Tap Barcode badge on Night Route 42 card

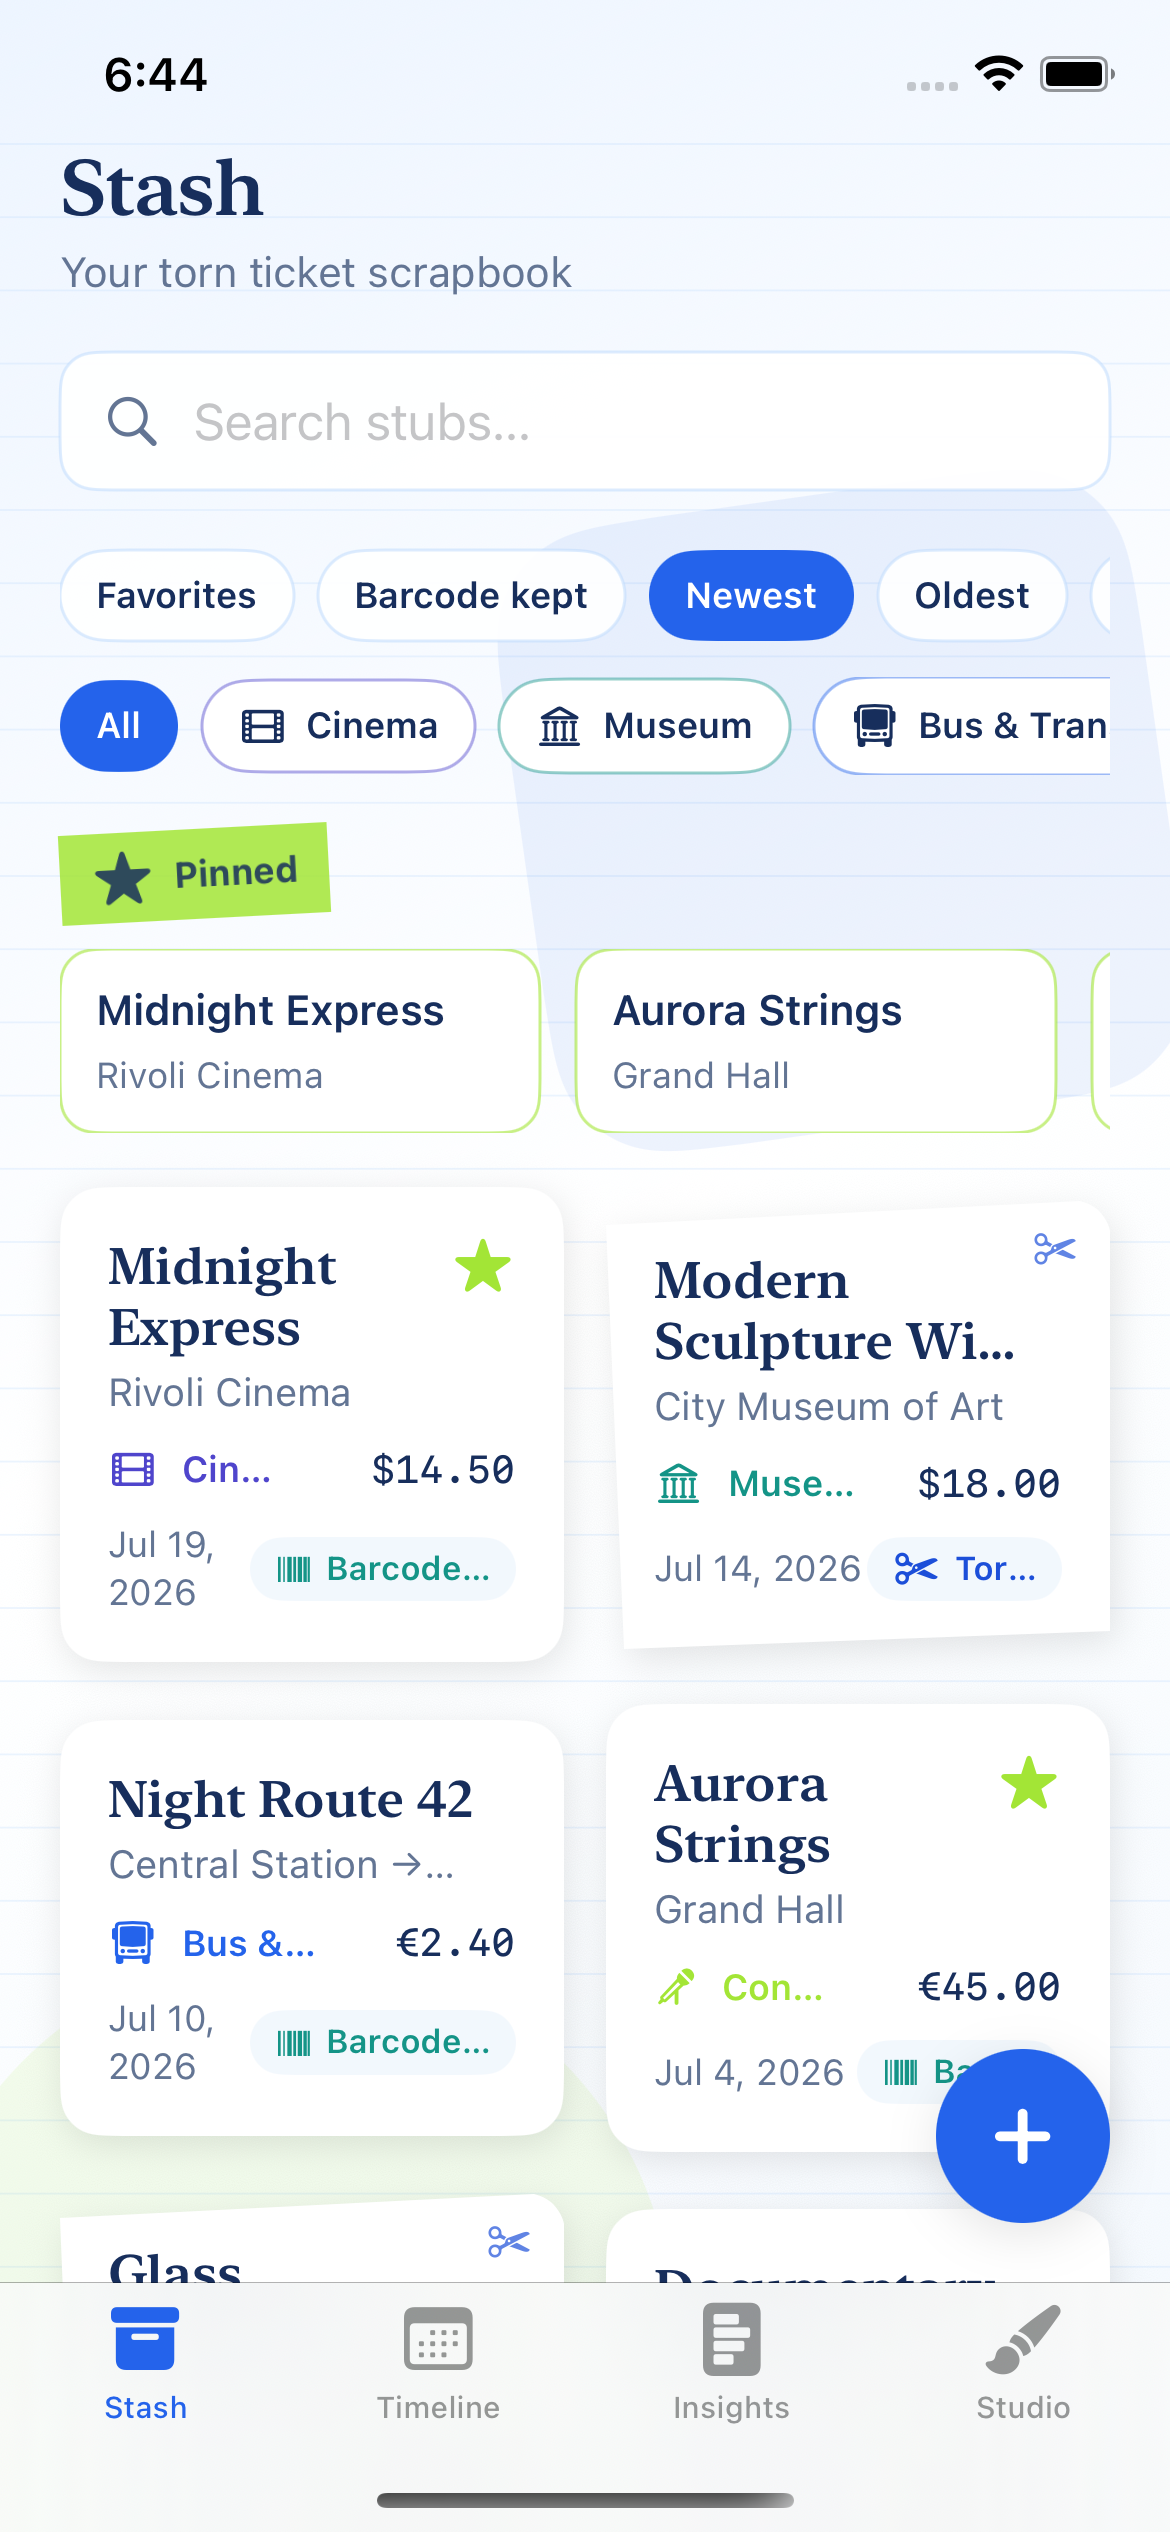coord(383,2042)
